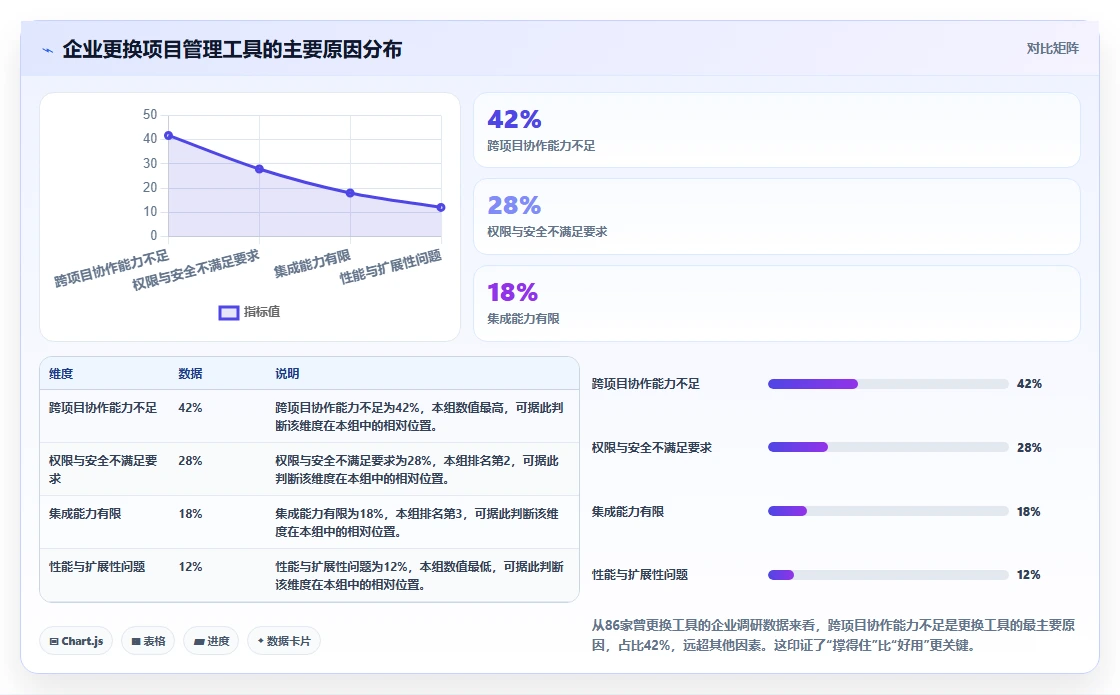Click the 性能与扩展性问题 progress bar
Image resolution: width=1120 pixels, height=695 pixels.
point(888,575)
